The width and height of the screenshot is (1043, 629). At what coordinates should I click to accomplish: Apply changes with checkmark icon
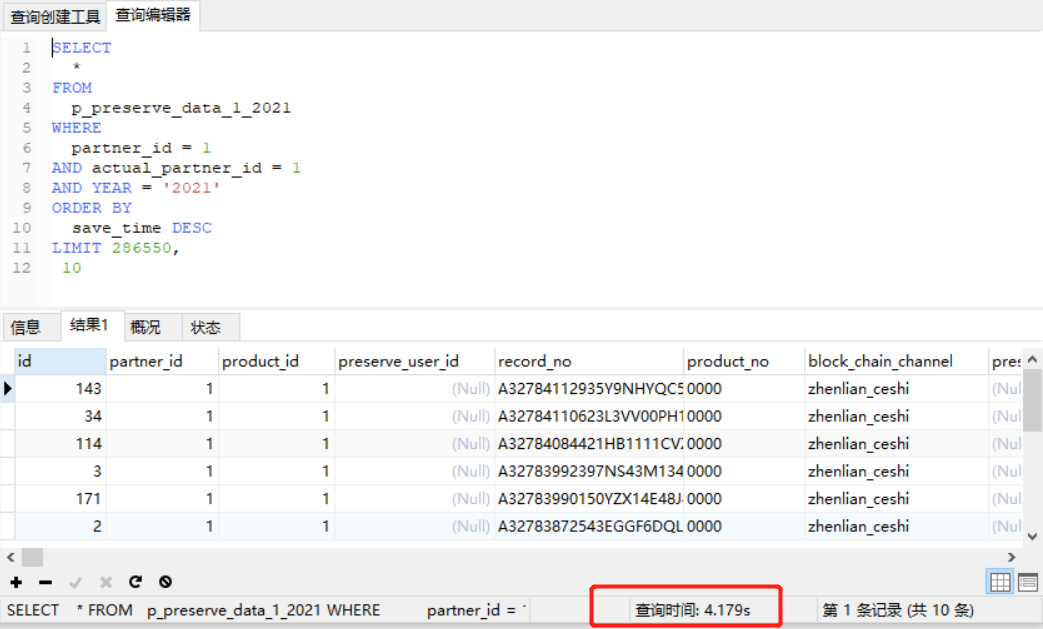click(75, 582)
